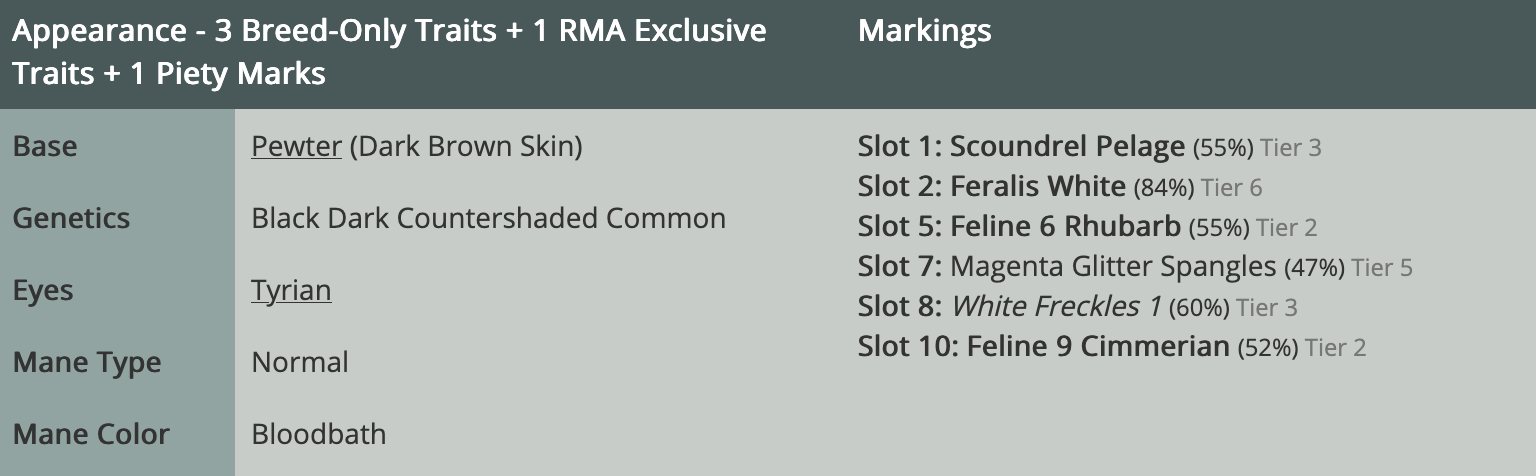Select the Slot 8 White Freckles 1 marking
The image size is (1536, 476).
click(x=1055, y=307)
